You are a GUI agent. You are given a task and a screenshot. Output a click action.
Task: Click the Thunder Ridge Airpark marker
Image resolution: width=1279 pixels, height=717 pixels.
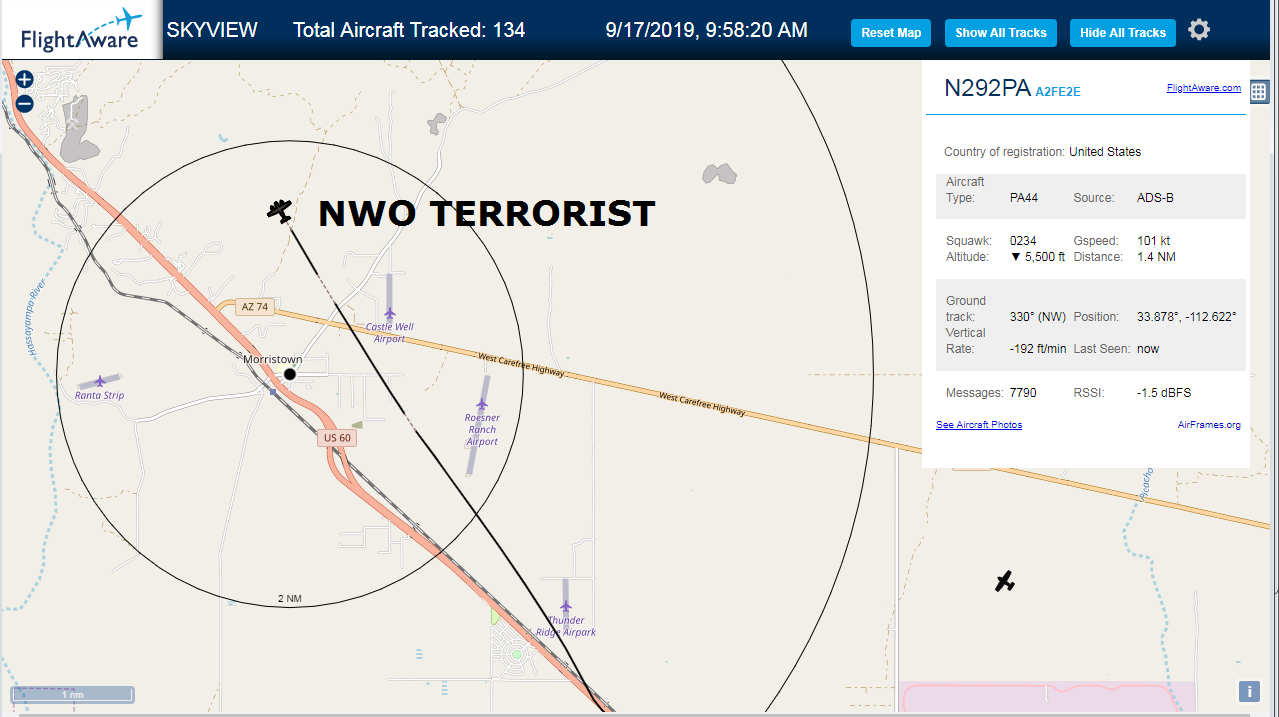566,606
